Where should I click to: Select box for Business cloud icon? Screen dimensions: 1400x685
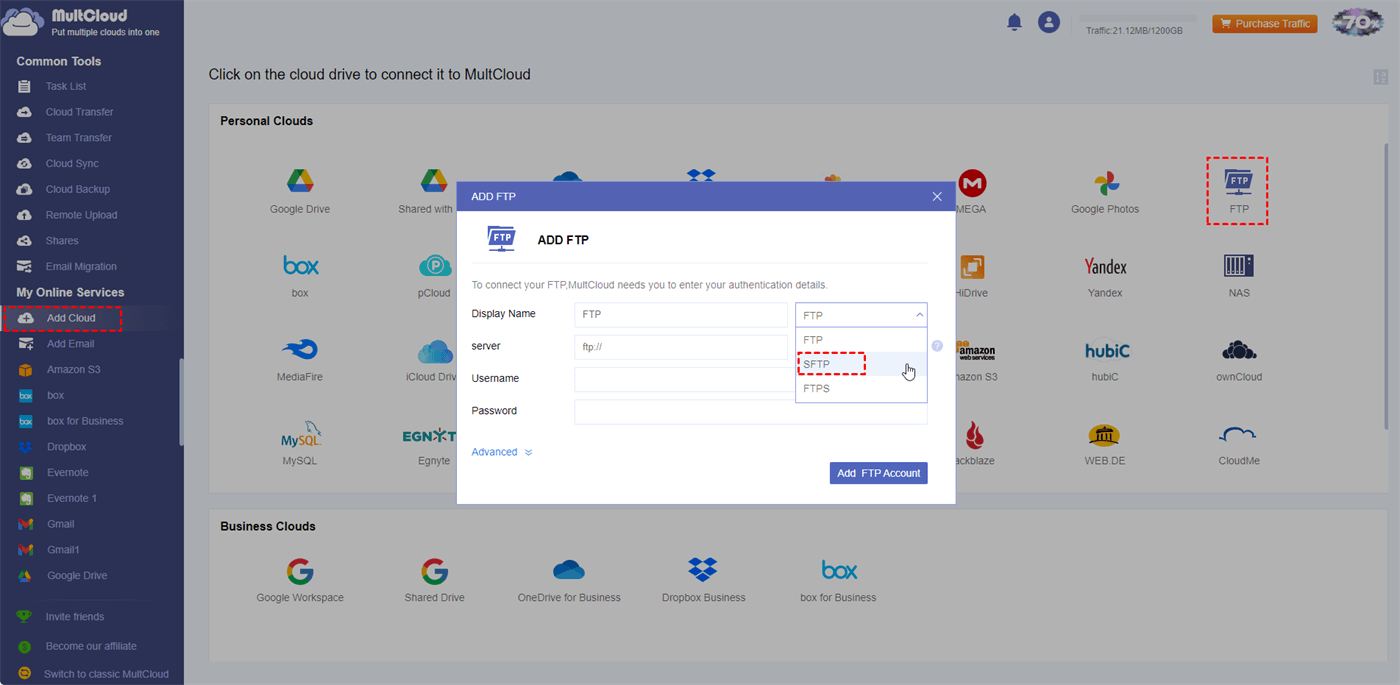coord(839,570)
